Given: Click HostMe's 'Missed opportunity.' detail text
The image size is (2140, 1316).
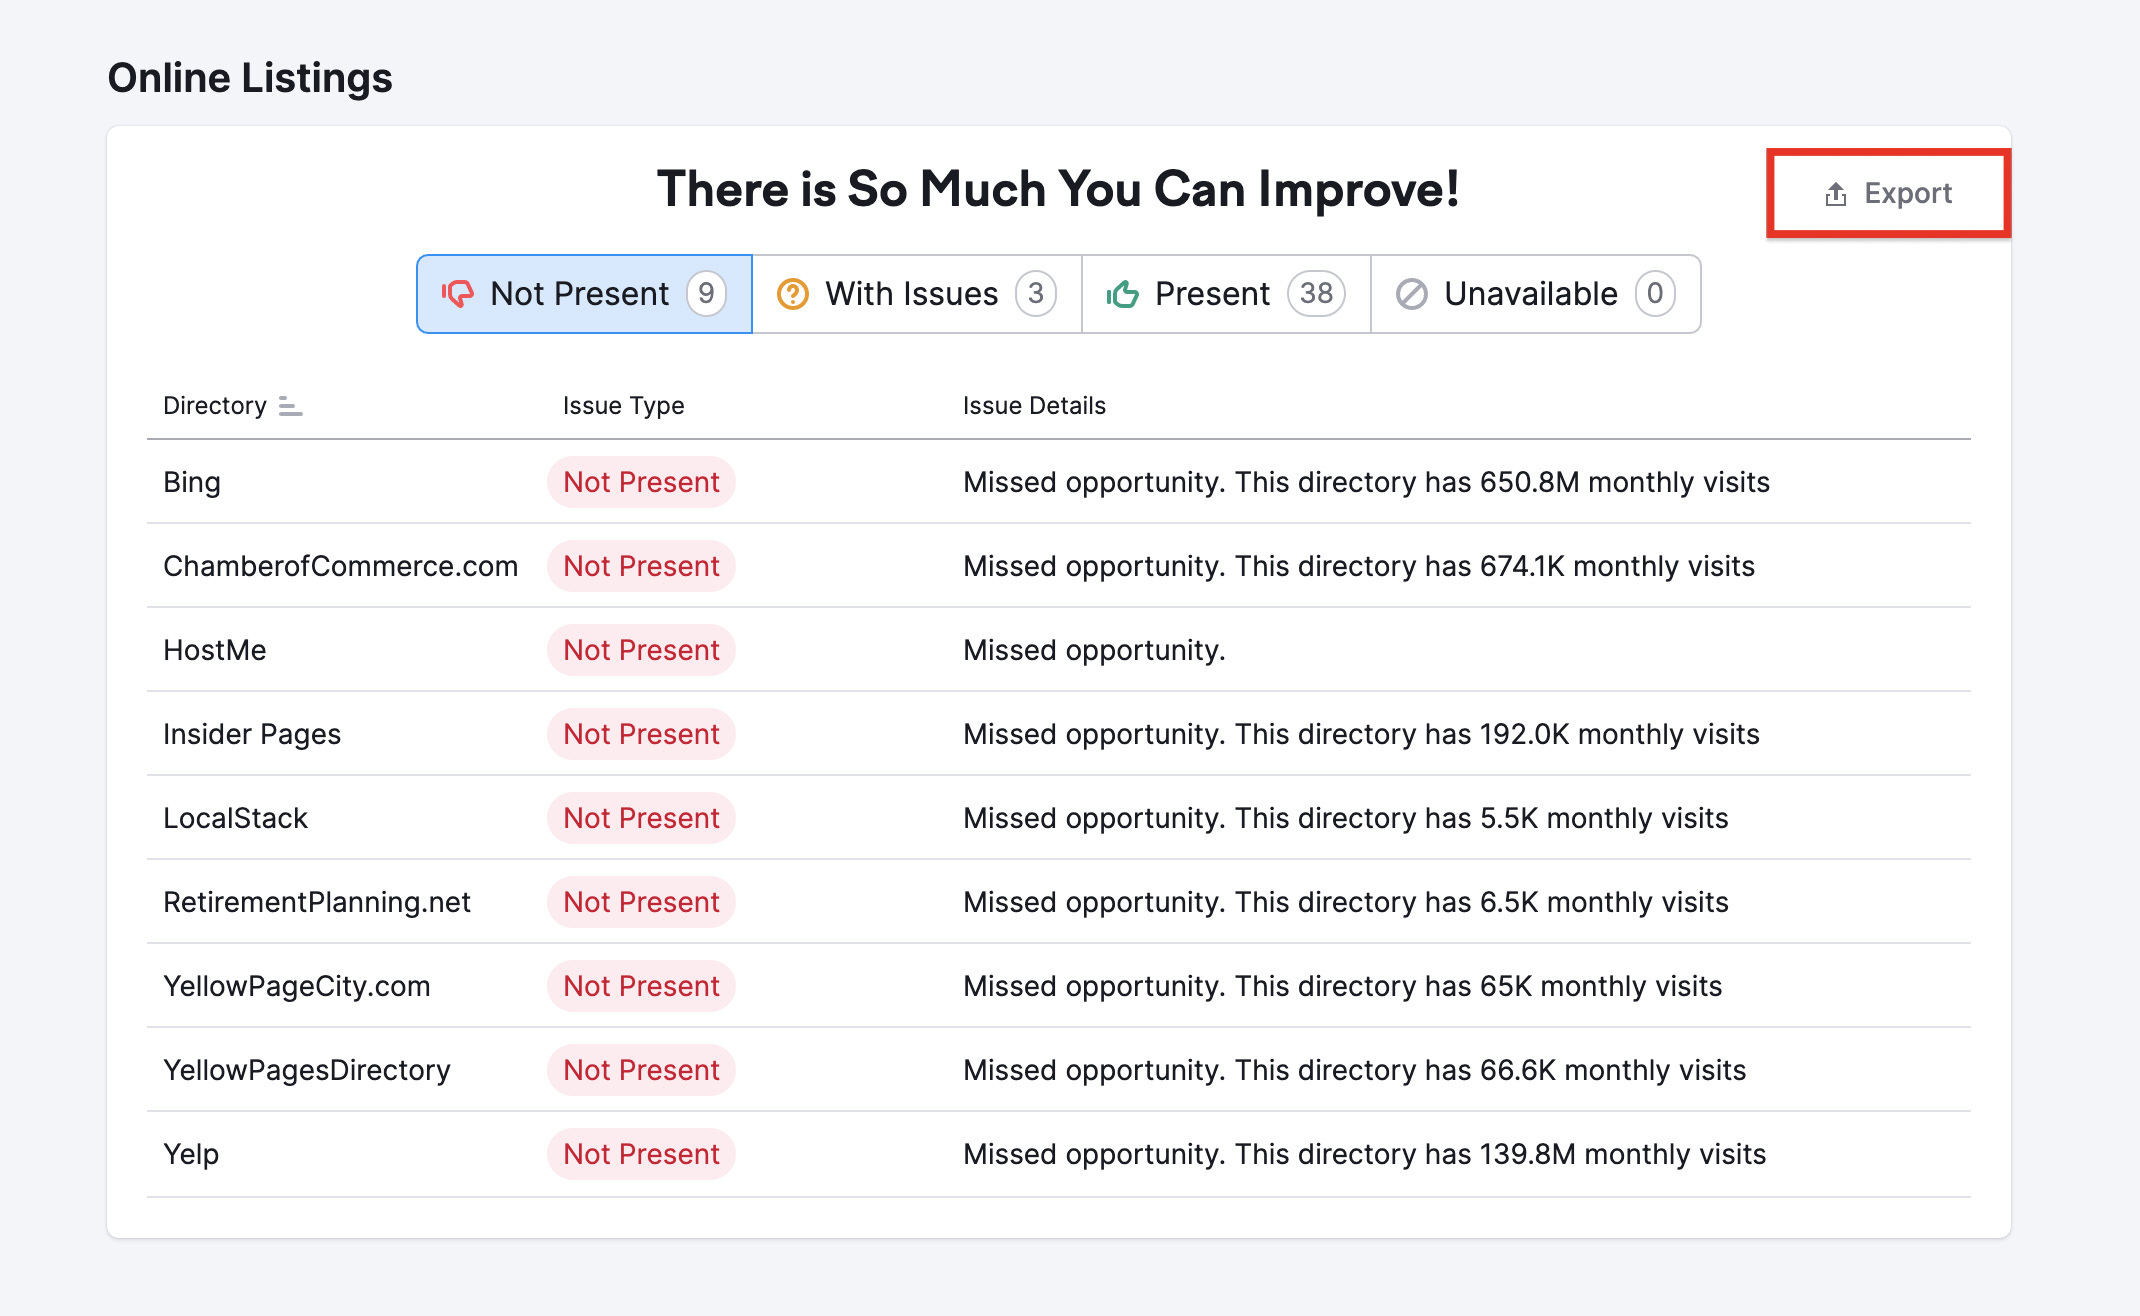Looking at the screenshot, I should point(1094,650).
